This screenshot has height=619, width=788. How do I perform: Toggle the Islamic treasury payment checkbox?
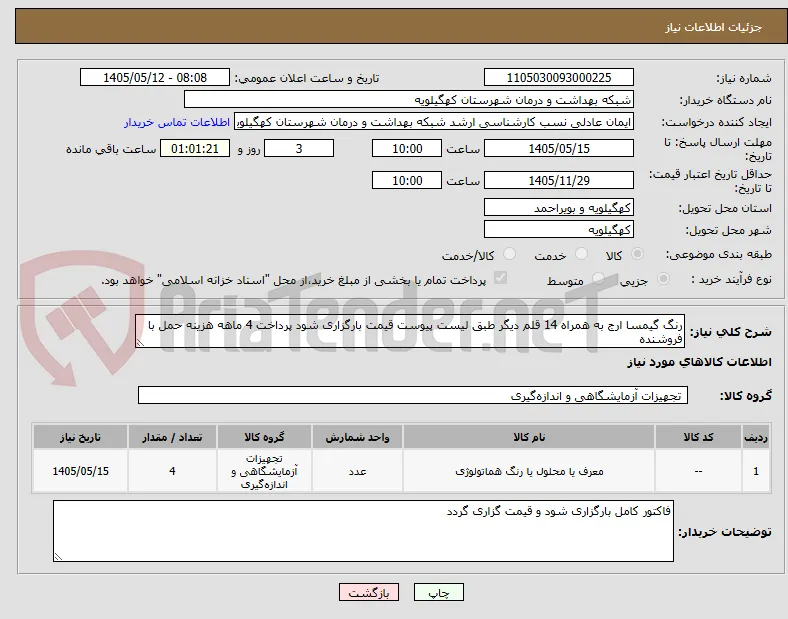pyautogui.click(x=501, y=278)
